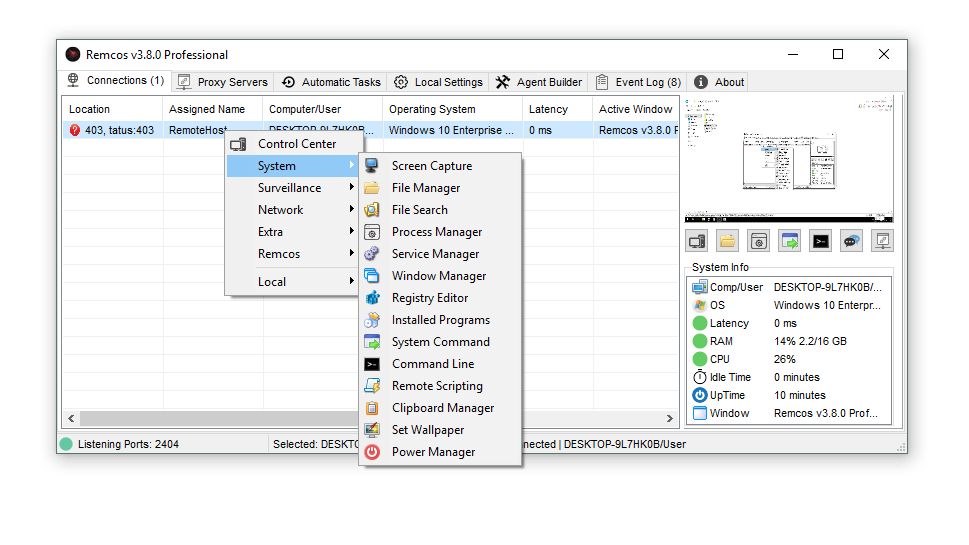Click the chat bubbles icon under the preview
969x545 pixels.
pos(851,241)
